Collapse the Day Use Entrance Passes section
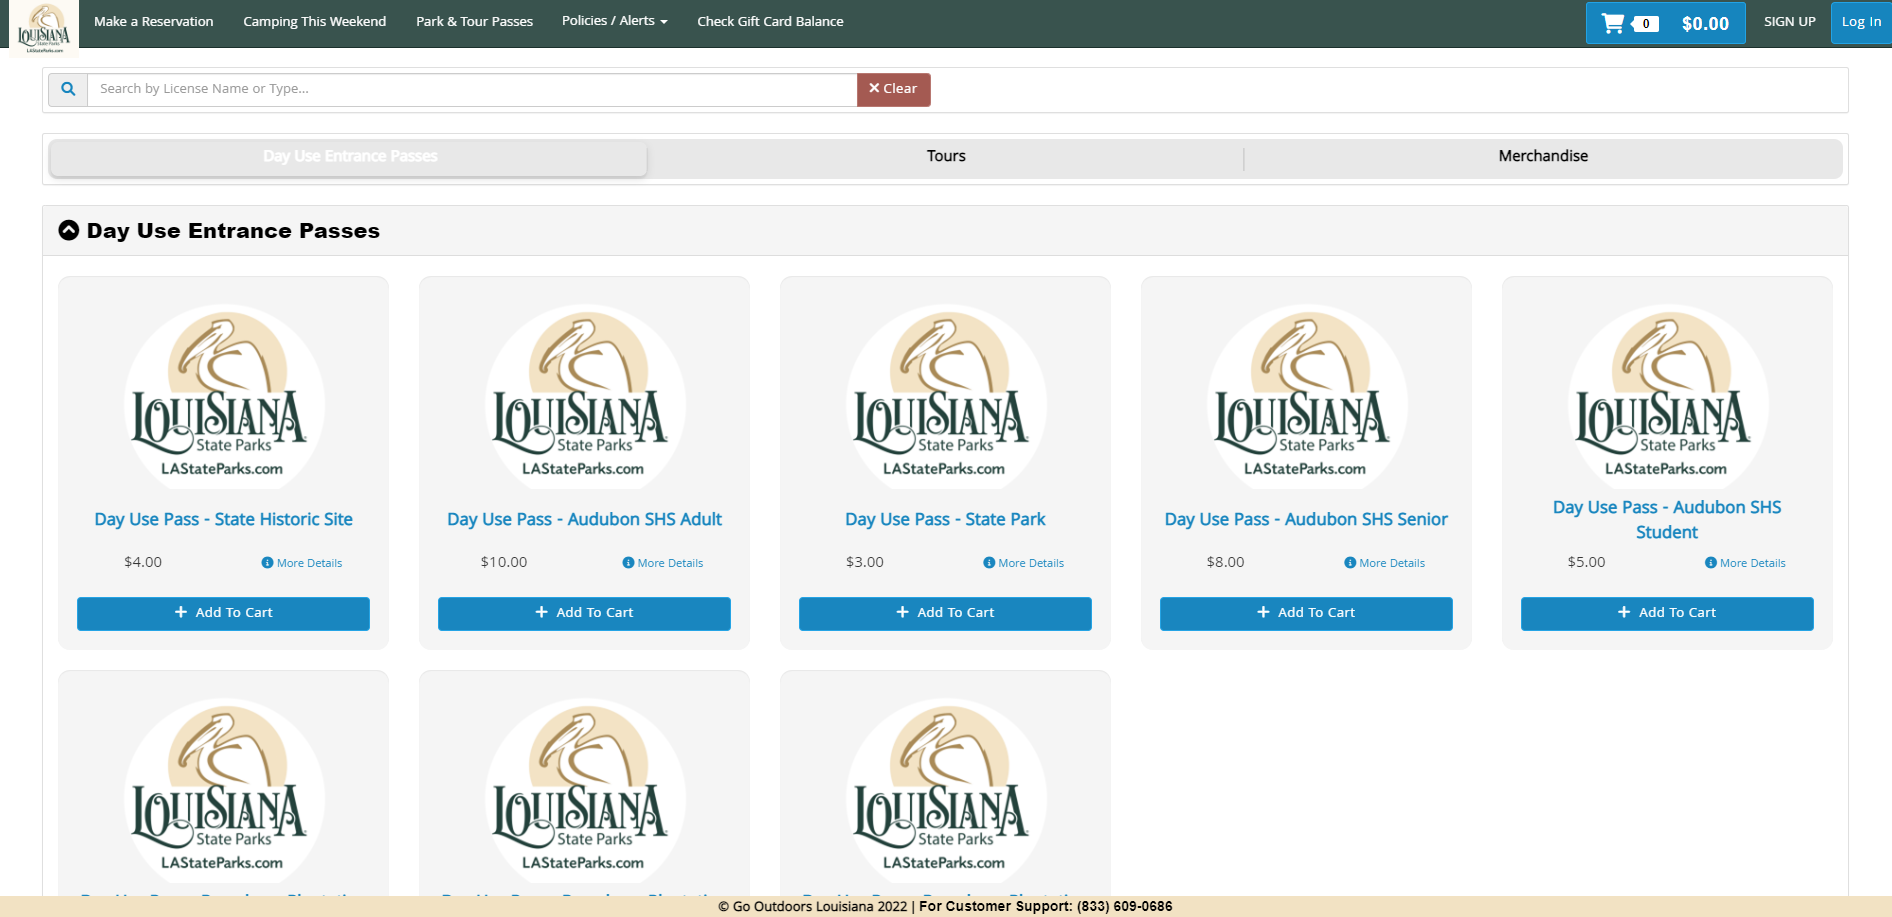 [x=69, y=231]
